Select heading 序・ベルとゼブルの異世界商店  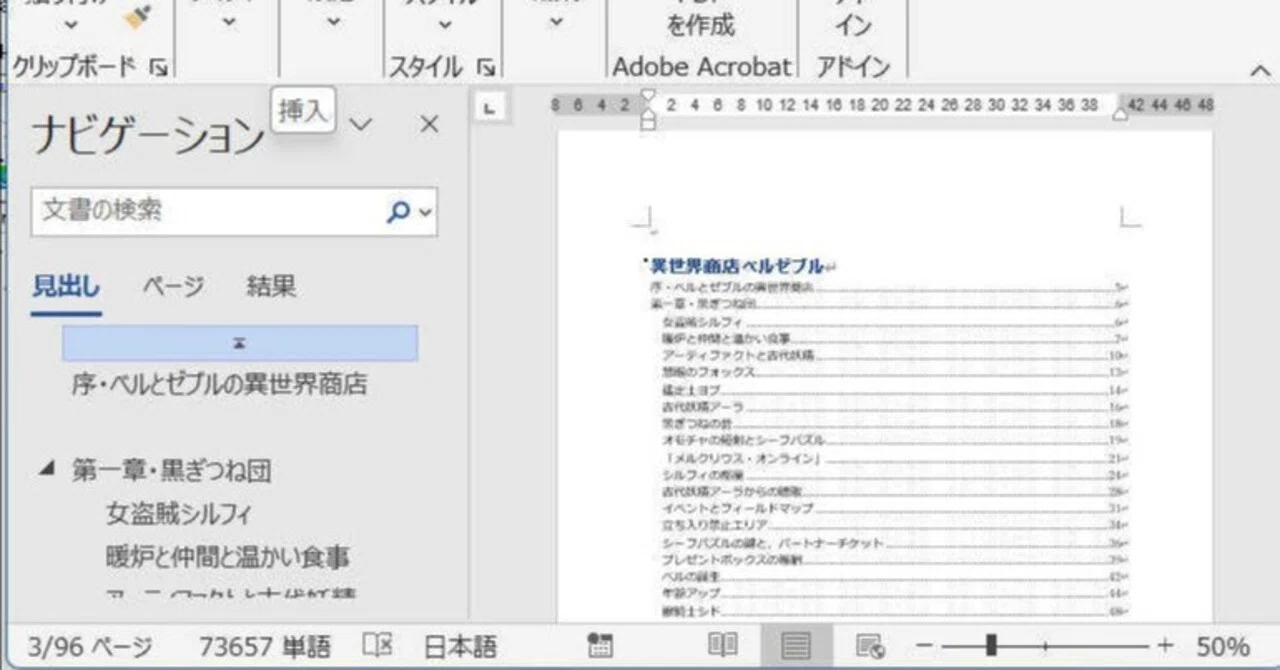(219, 384)
